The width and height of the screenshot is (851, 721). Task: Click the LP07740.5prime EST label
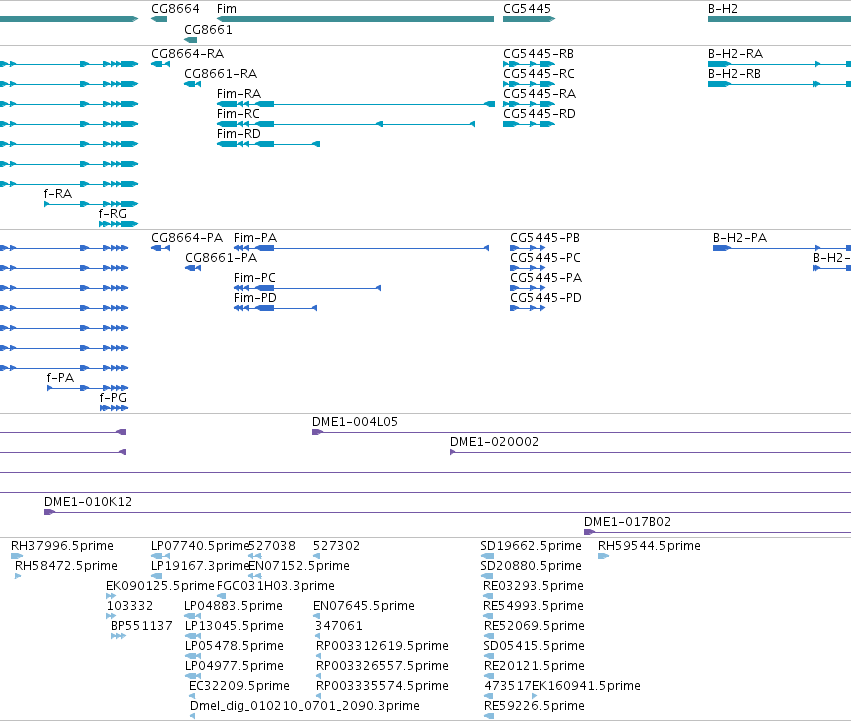click(199, 546)
